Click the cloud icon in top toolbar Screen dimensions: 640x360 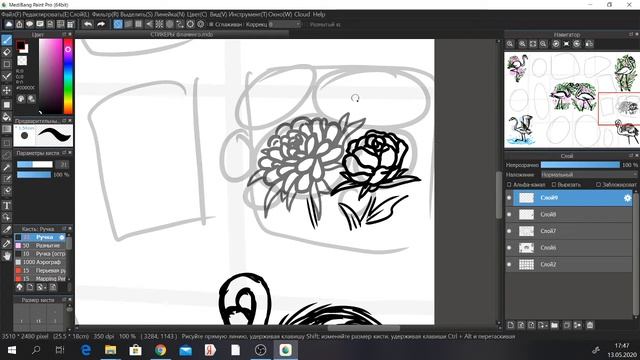[x=9, y=24]
